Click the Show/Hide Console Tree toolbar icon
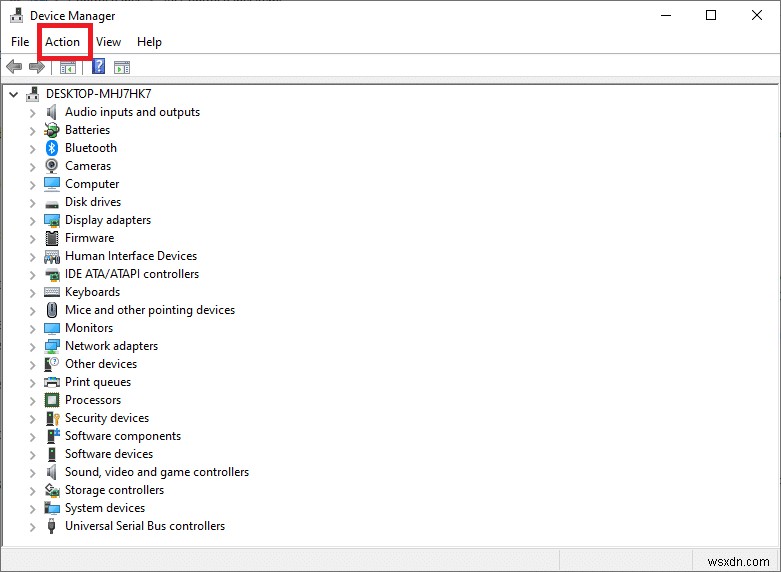781x572 pixels. click(68, 67)
